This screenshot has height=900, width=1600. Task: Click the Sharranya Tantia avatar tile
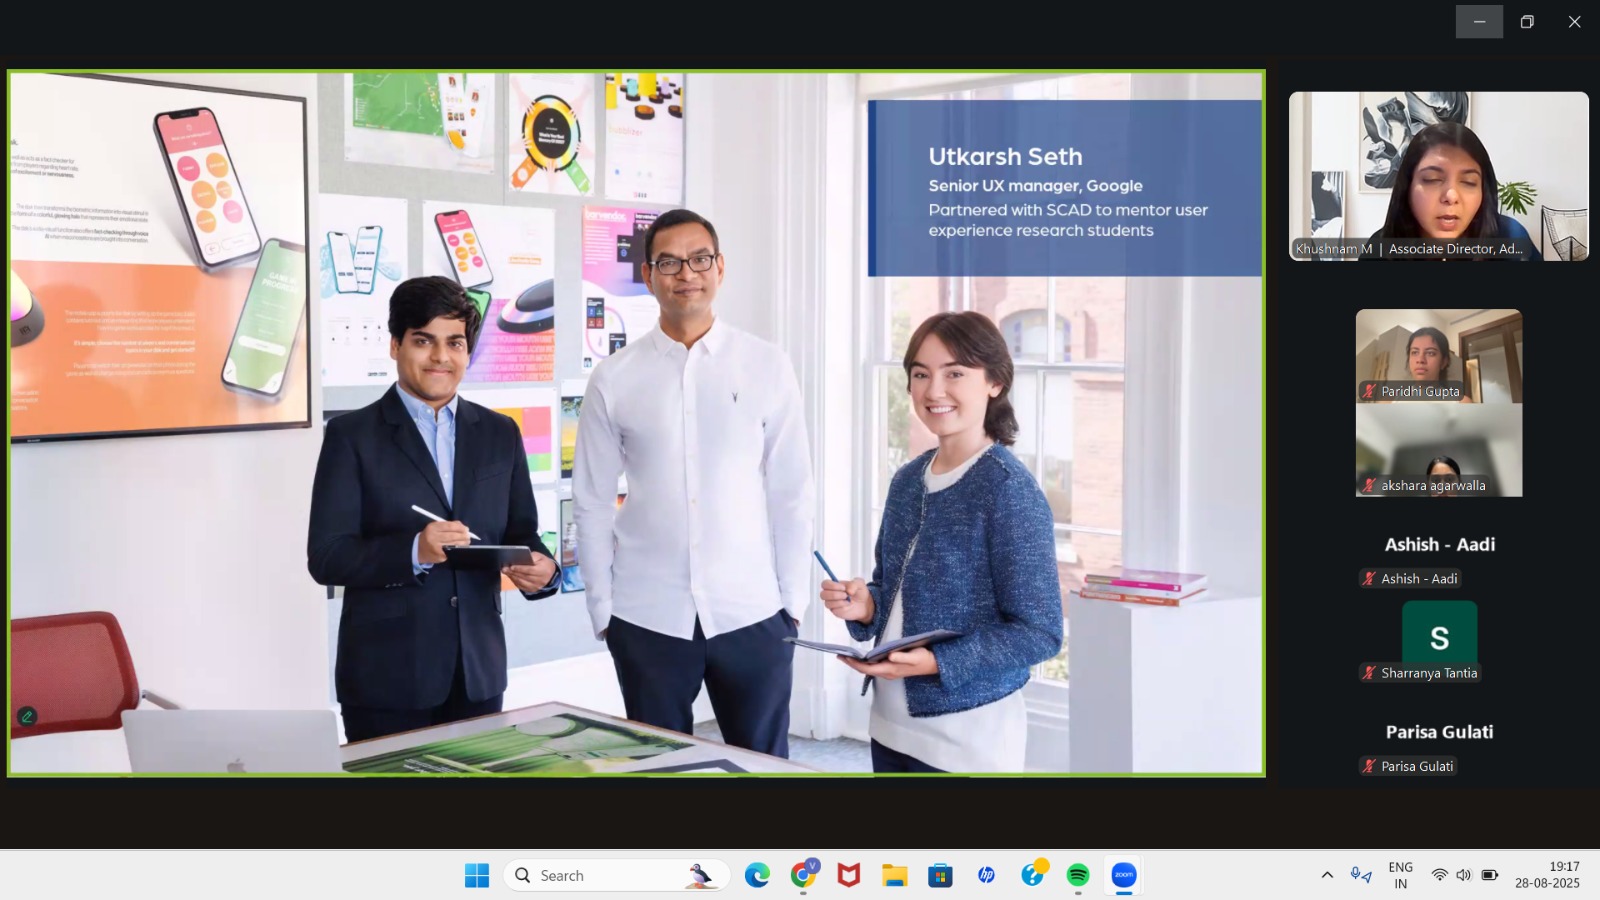click(1439, 637)
